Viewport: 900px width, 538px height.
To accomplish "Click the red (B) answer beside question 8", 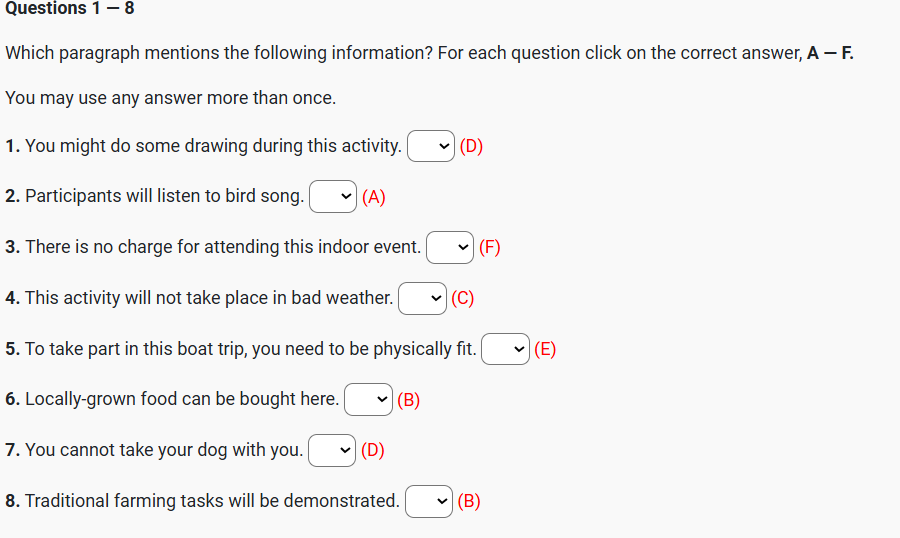I will pos(469,501).
